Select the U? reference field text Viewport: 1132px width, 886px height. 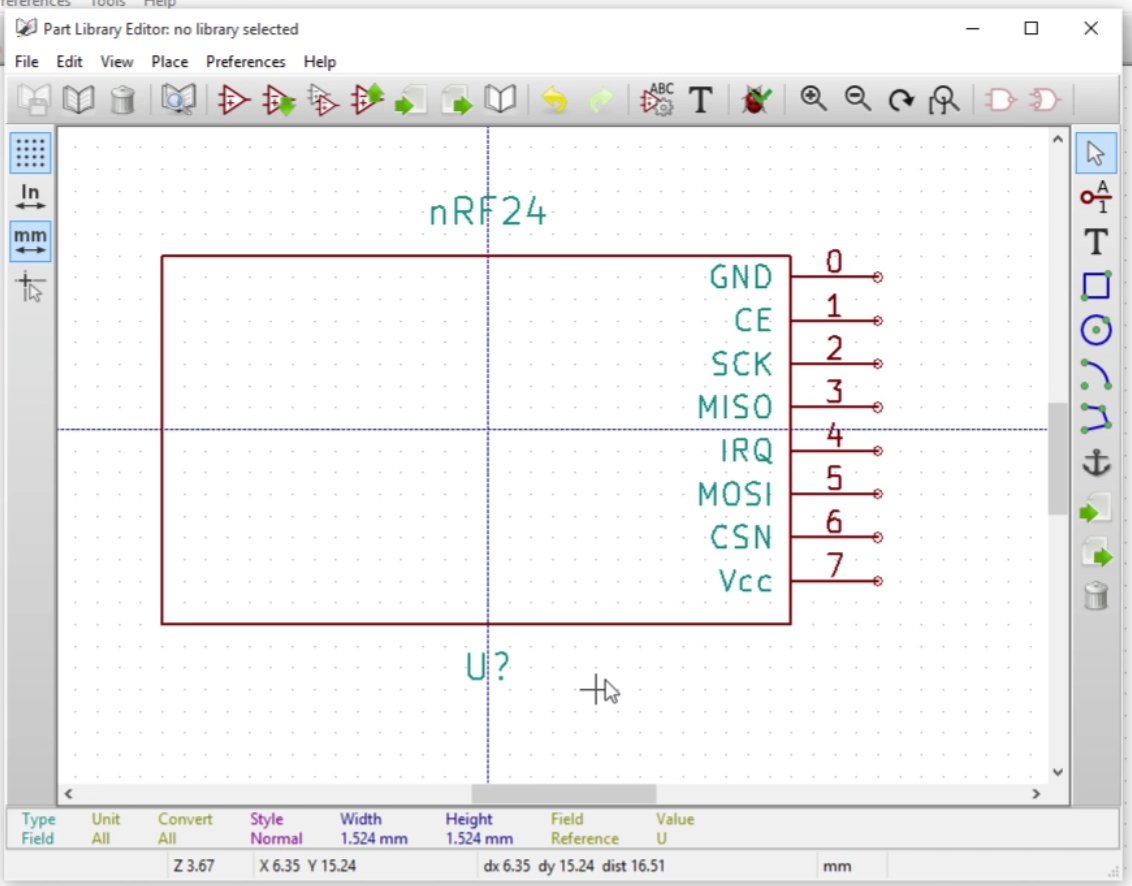(x=487, y=666)
